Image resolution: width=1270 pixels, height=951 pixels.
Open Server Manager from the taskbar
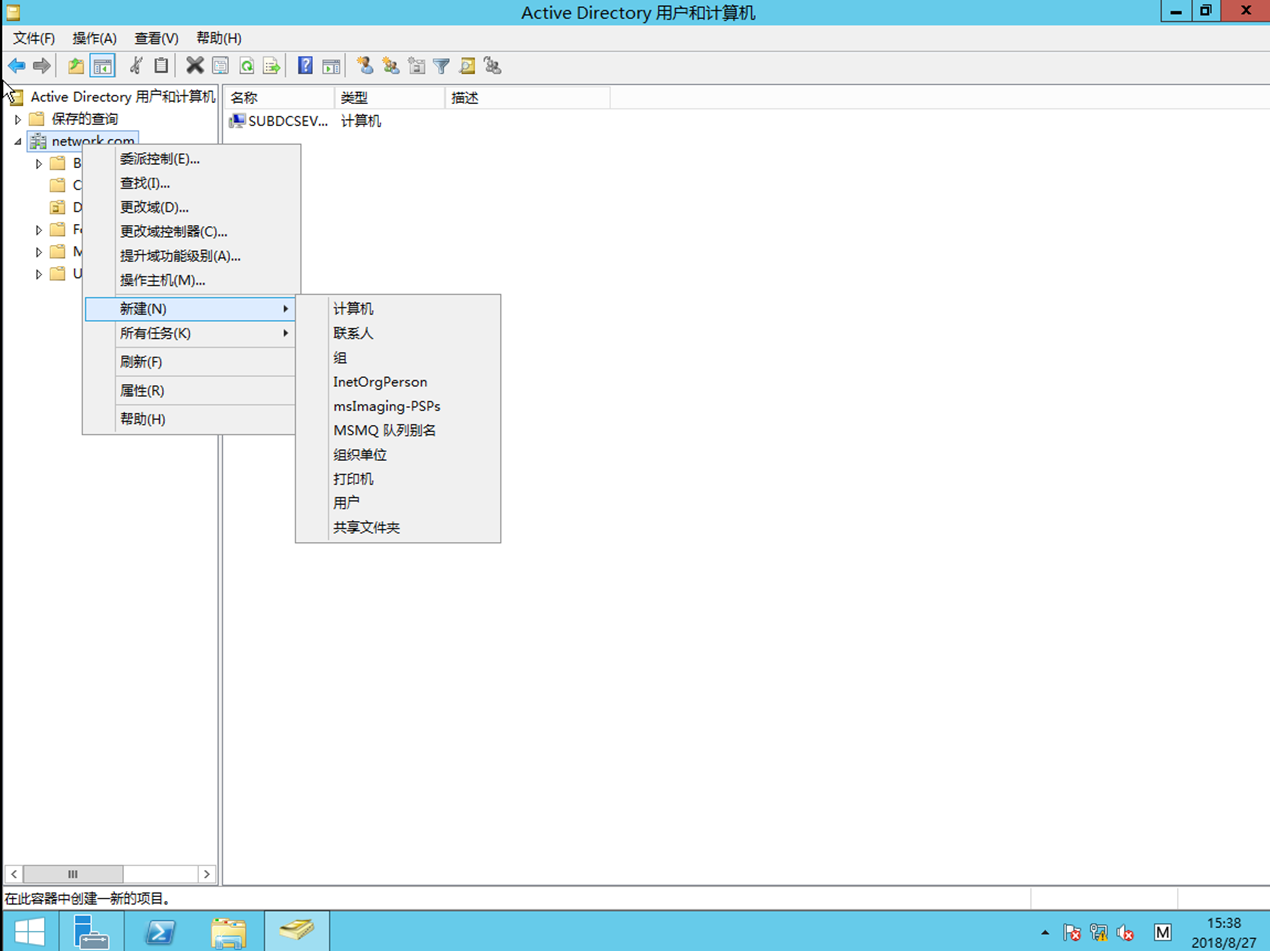[x=92, y=931]
